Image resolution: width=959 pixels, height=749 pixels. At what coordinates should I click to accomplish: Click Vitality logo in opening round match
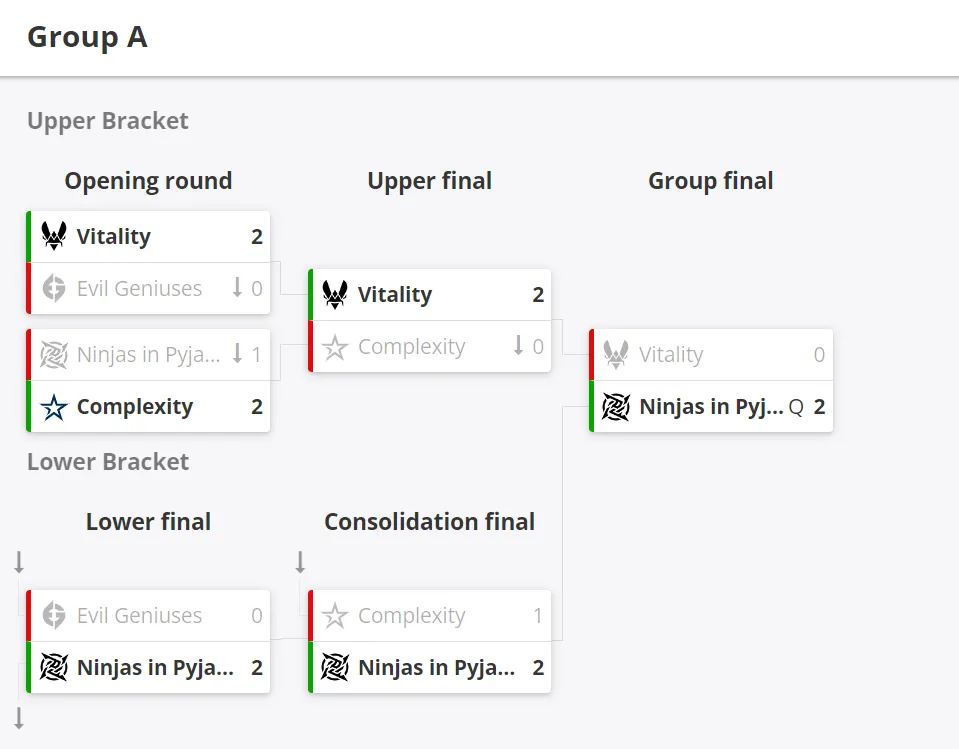tap(54, 236)
